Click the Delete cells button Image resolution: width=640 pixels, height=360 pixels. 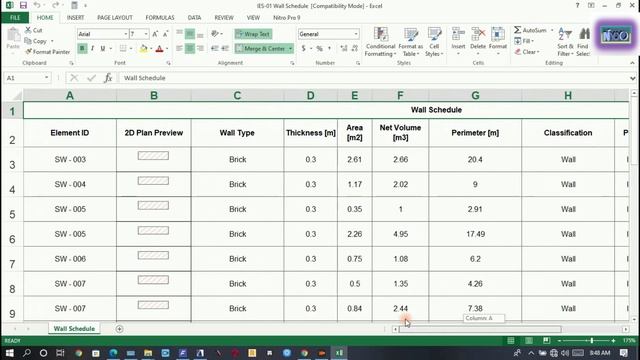(478, 42)
